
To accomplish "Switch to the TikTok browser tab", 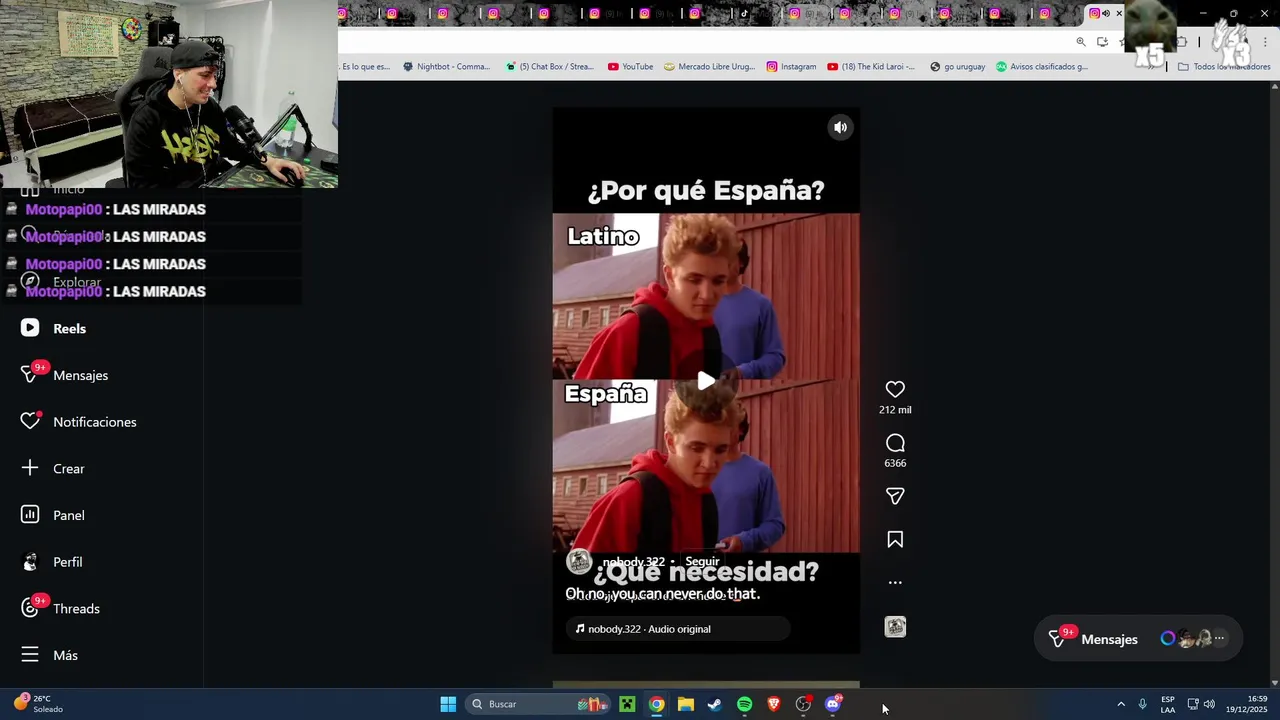I will (x=744, y=14).
